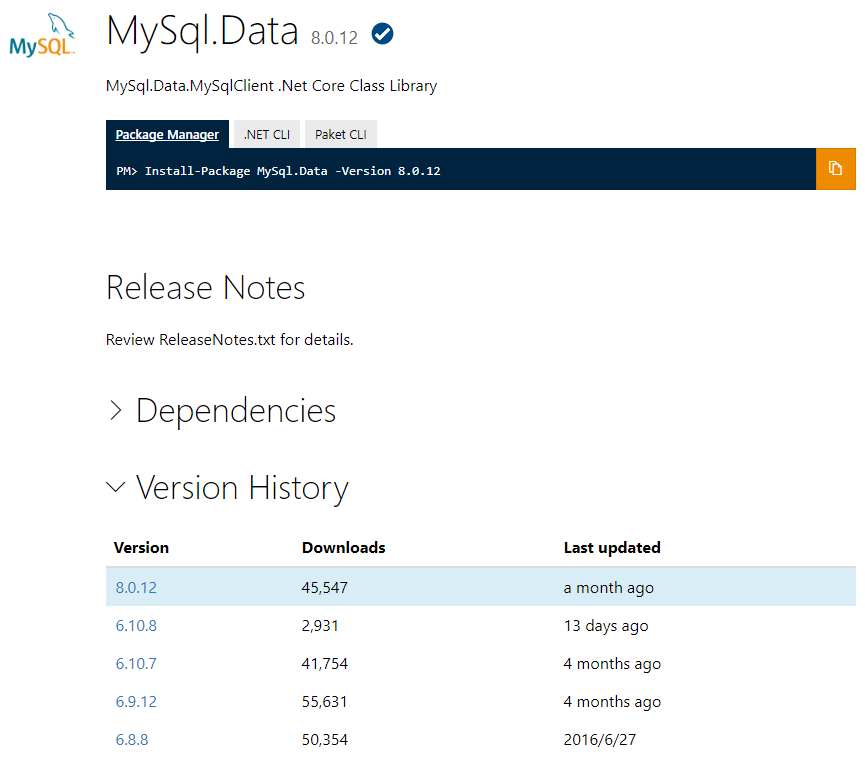Click the chevron next to Dependencies
Viewport: 865px width, 761px height.
tap(115, 410)
